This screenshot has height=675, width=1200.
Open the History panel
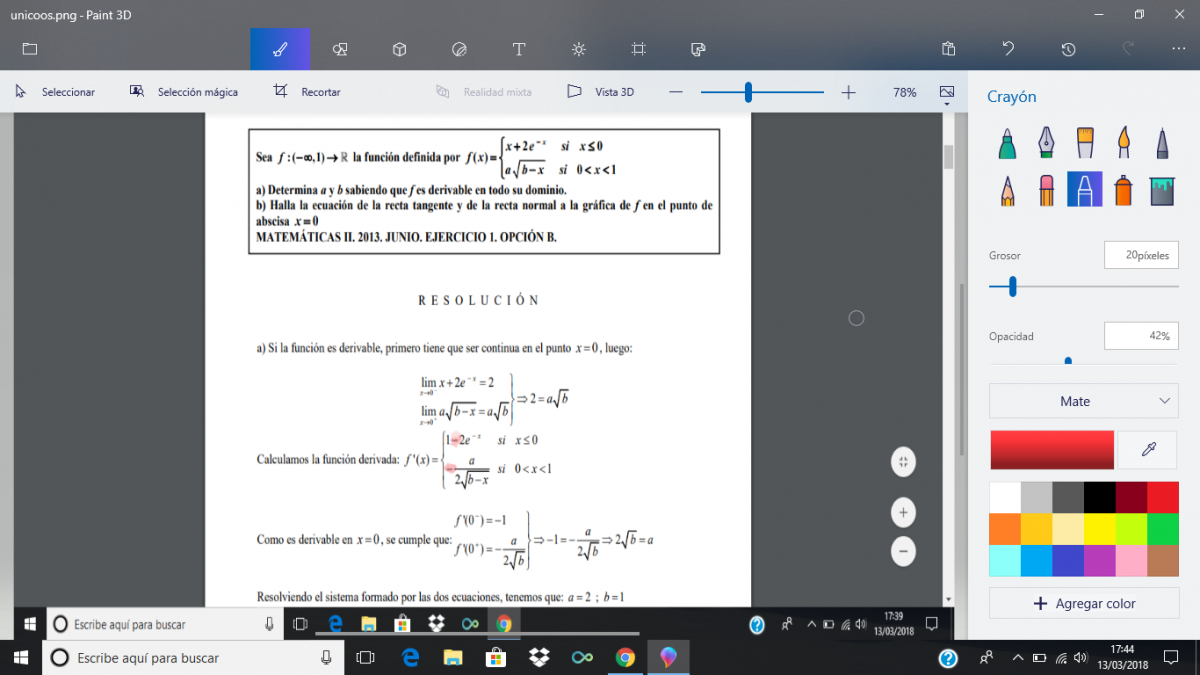[x=1068, y=49]
